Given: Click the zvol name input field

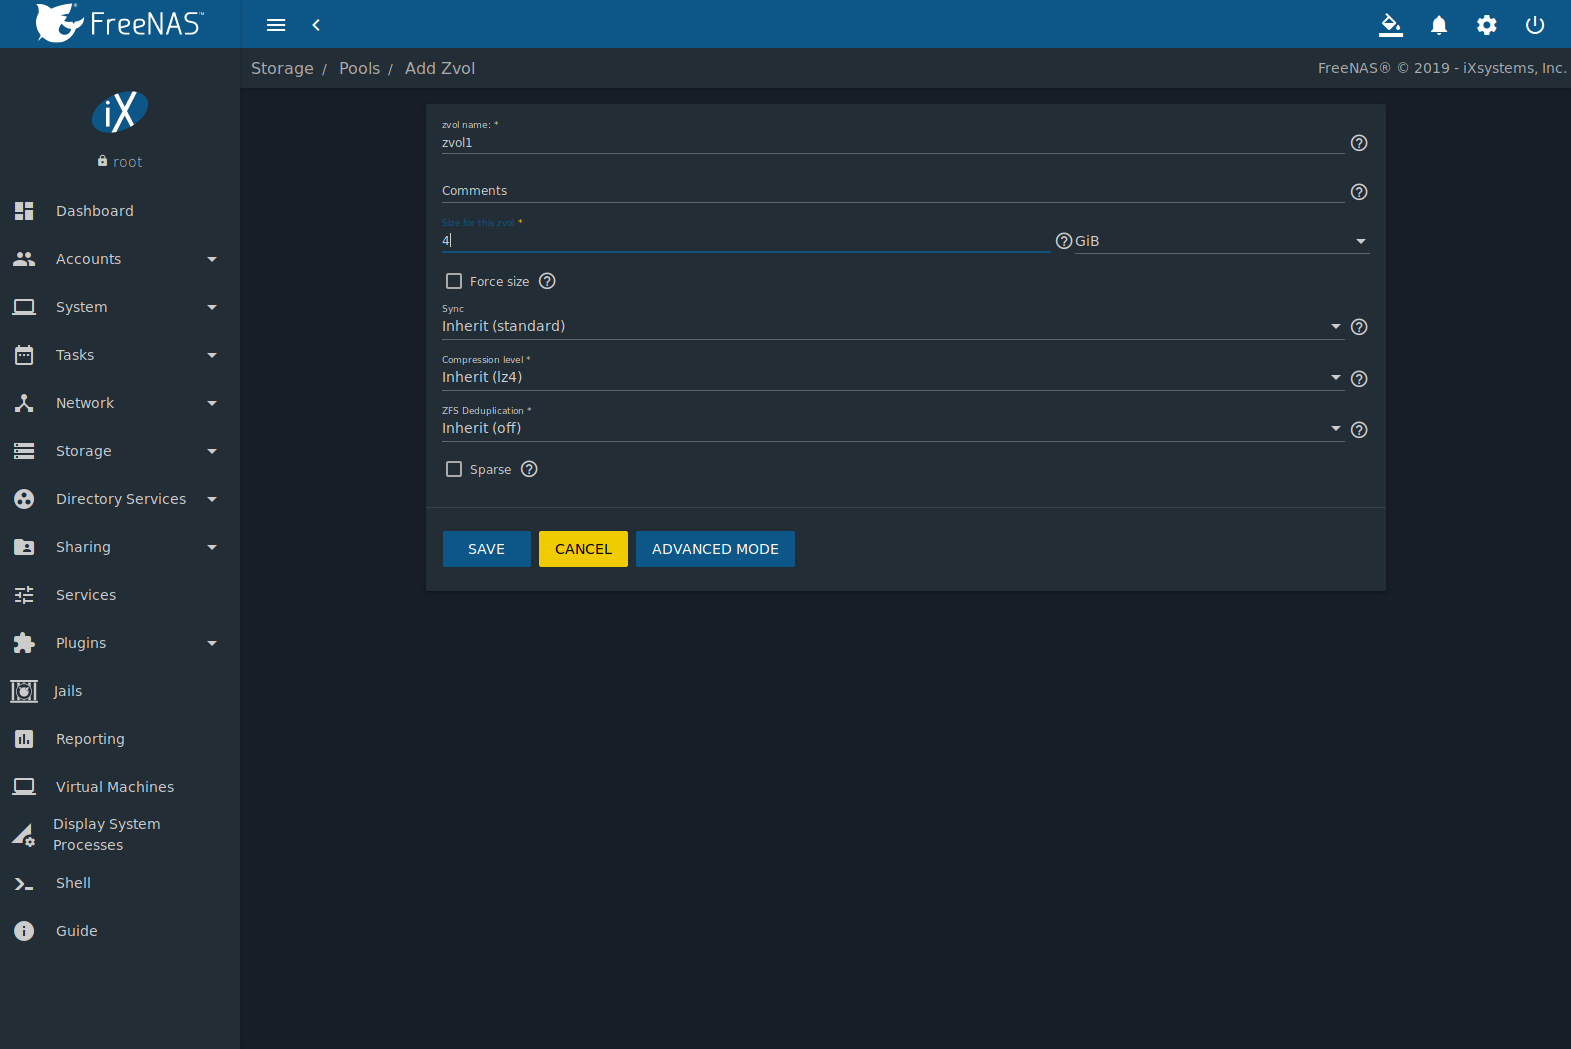Looking at the screenshot, I should 893,143.
